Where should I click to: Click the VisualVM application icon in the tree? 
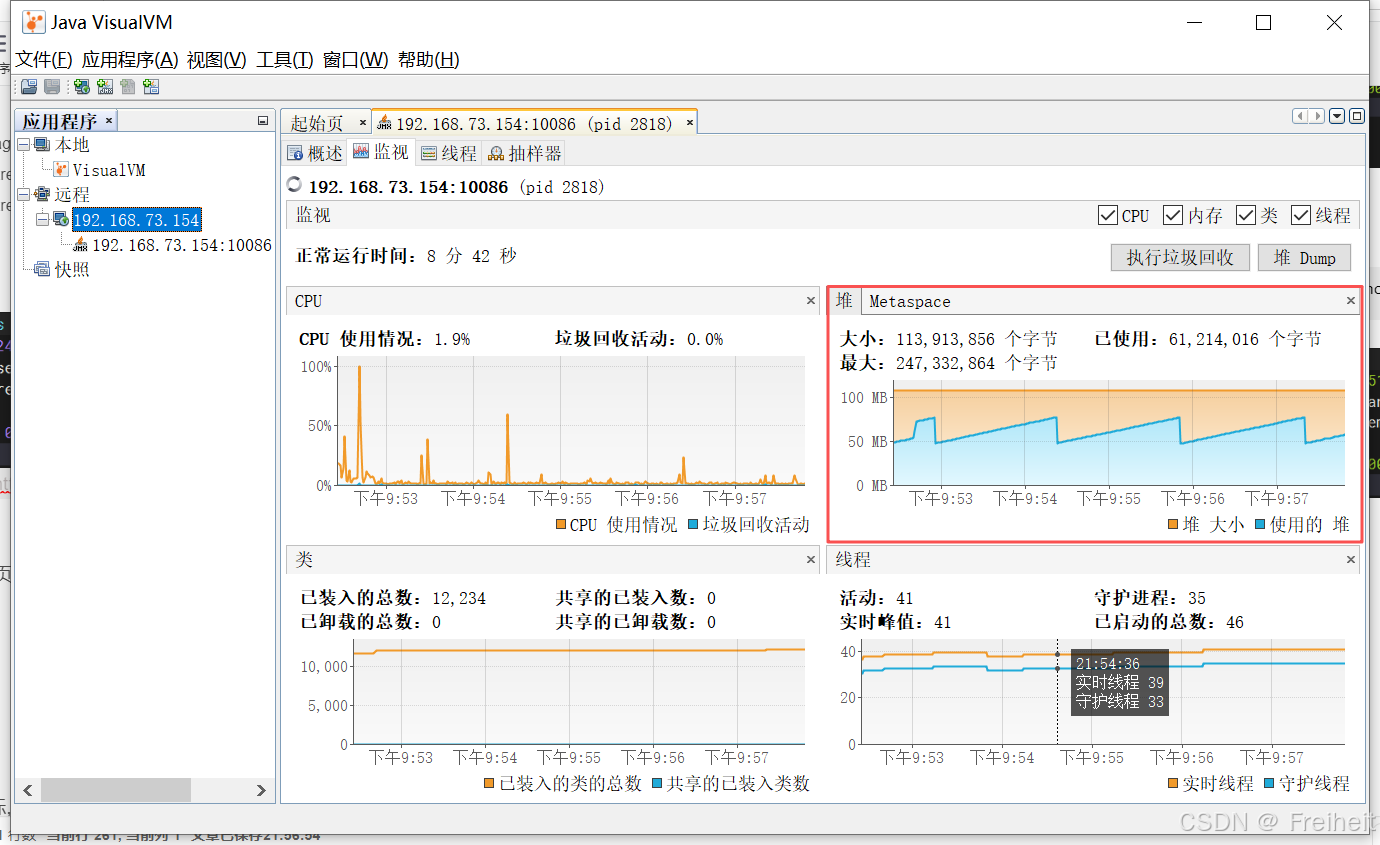[61, 170]
